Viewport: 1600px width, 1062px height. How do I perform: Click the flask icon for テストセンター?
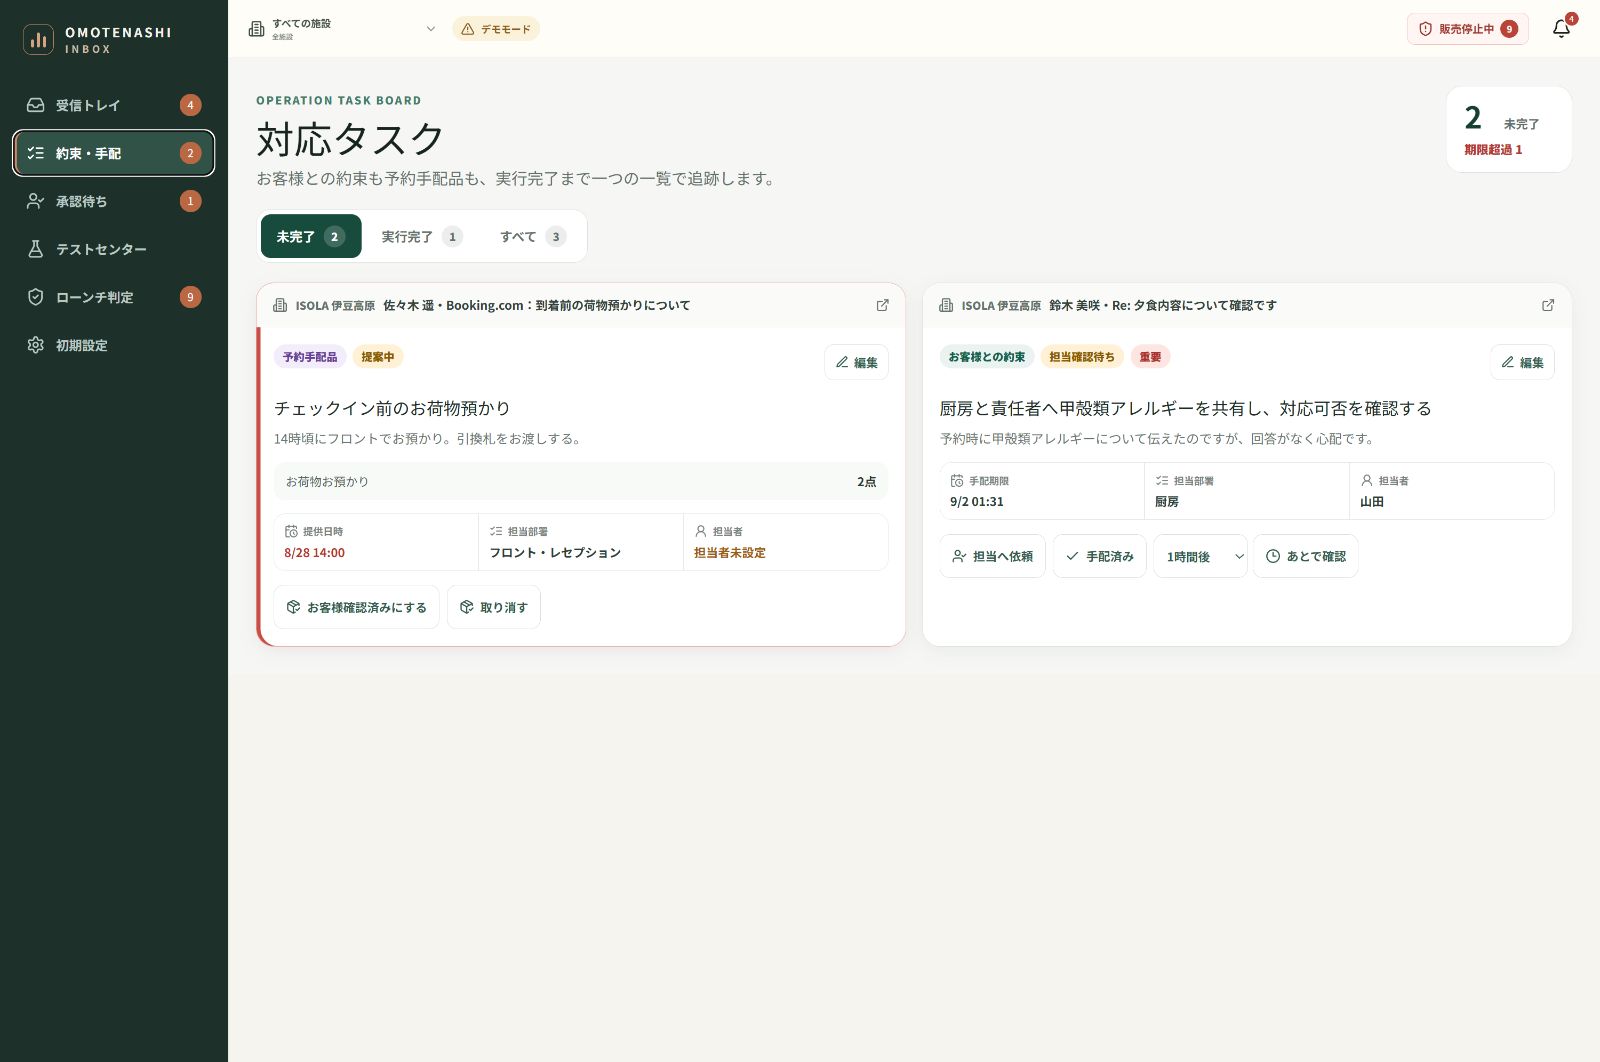click(36, 249)
